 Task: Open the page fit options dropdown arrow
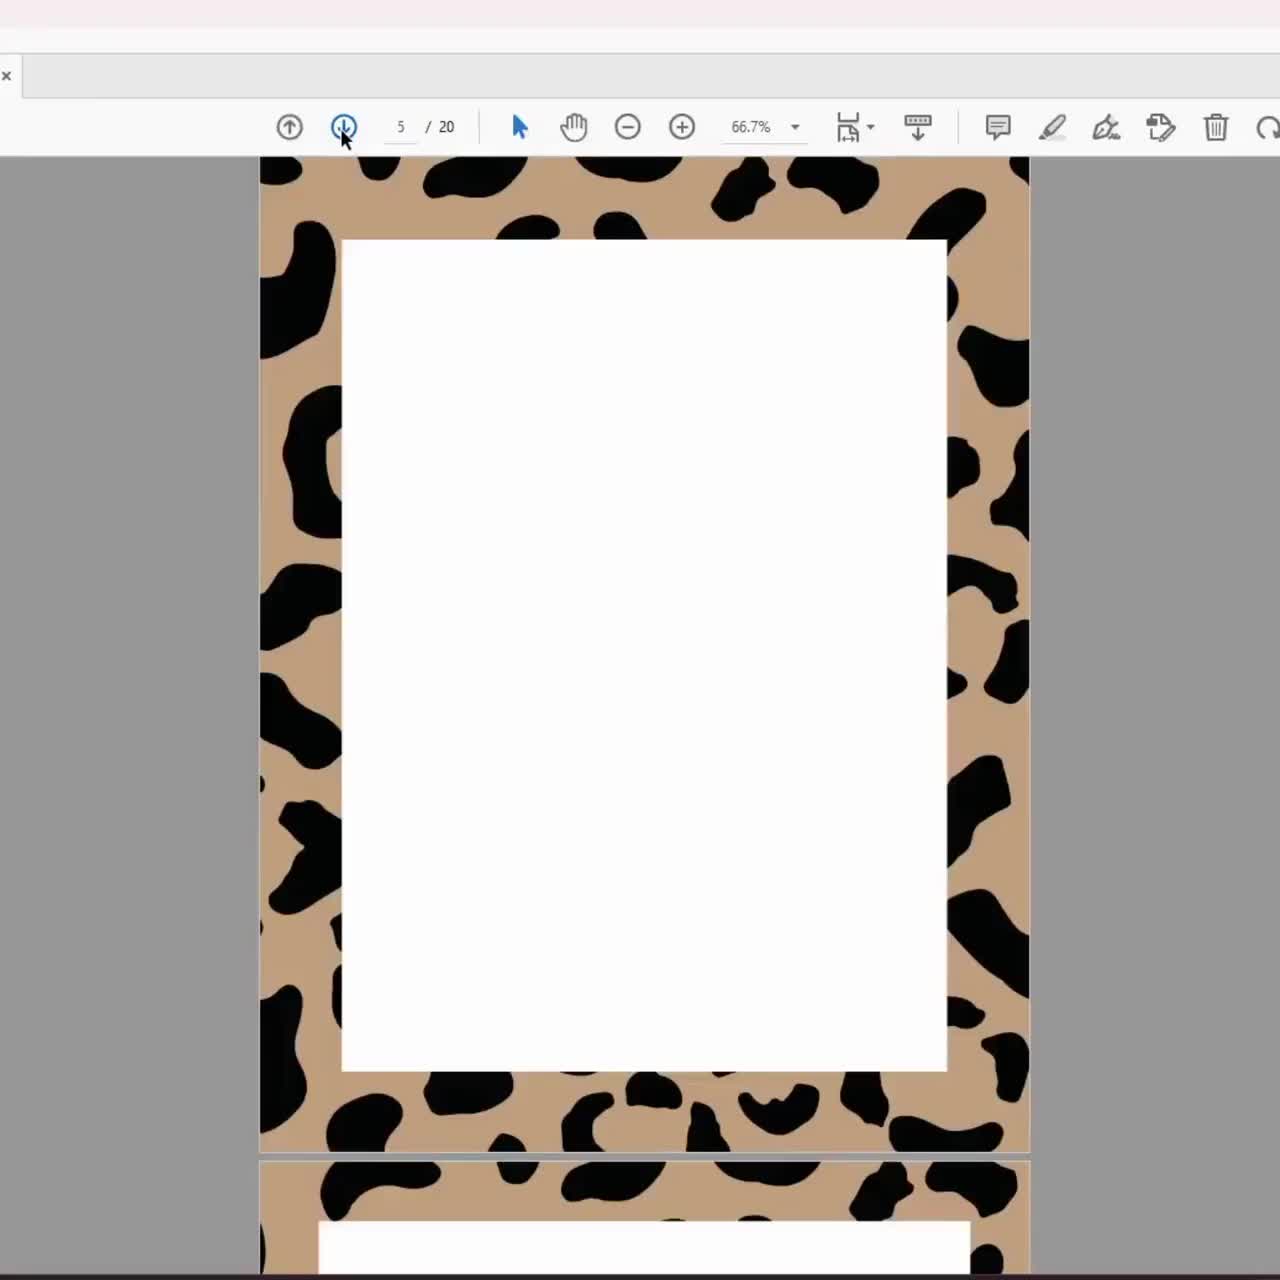coord(871,130)
